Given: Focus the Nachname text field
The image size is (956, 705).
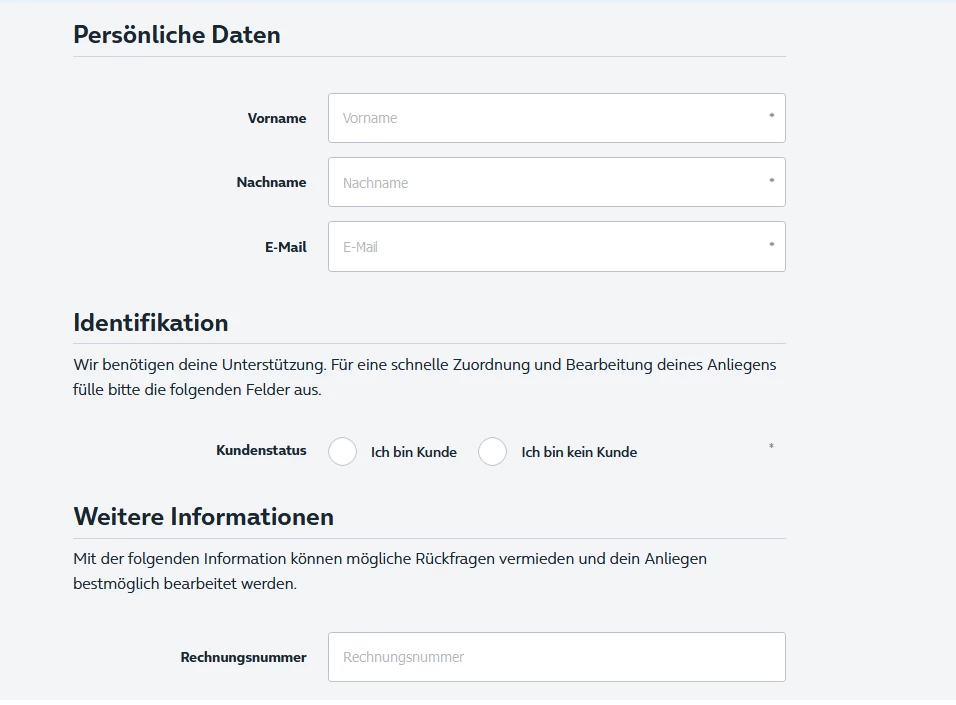Looking at the screenshot, I should pos(556,182).
